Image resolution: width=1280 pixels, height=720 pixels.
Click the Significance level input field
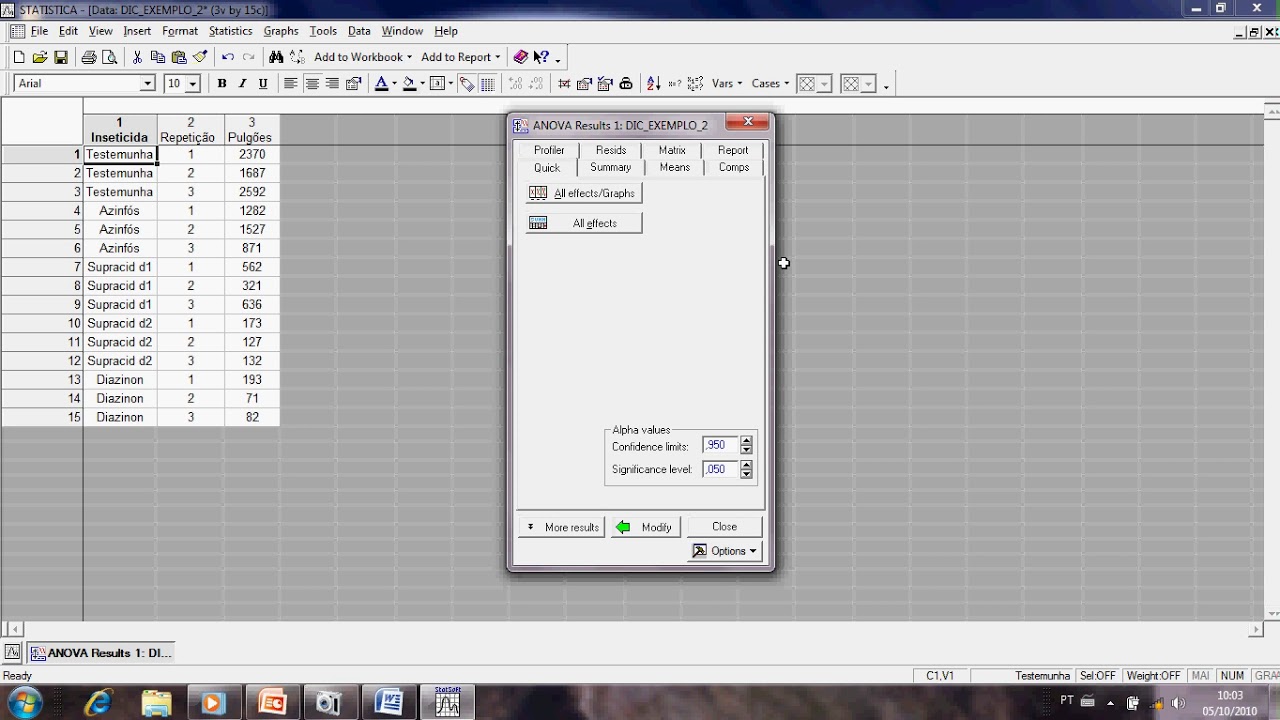720,469
